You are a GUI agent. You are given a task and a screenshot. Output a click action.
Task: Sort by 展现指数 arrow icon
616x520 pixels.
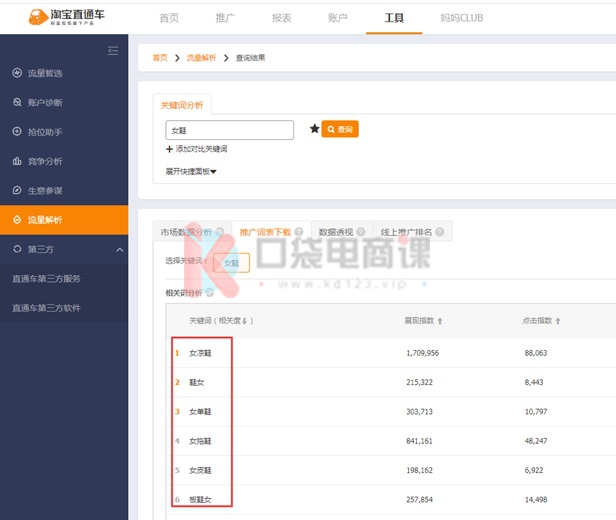pos(440,321)
